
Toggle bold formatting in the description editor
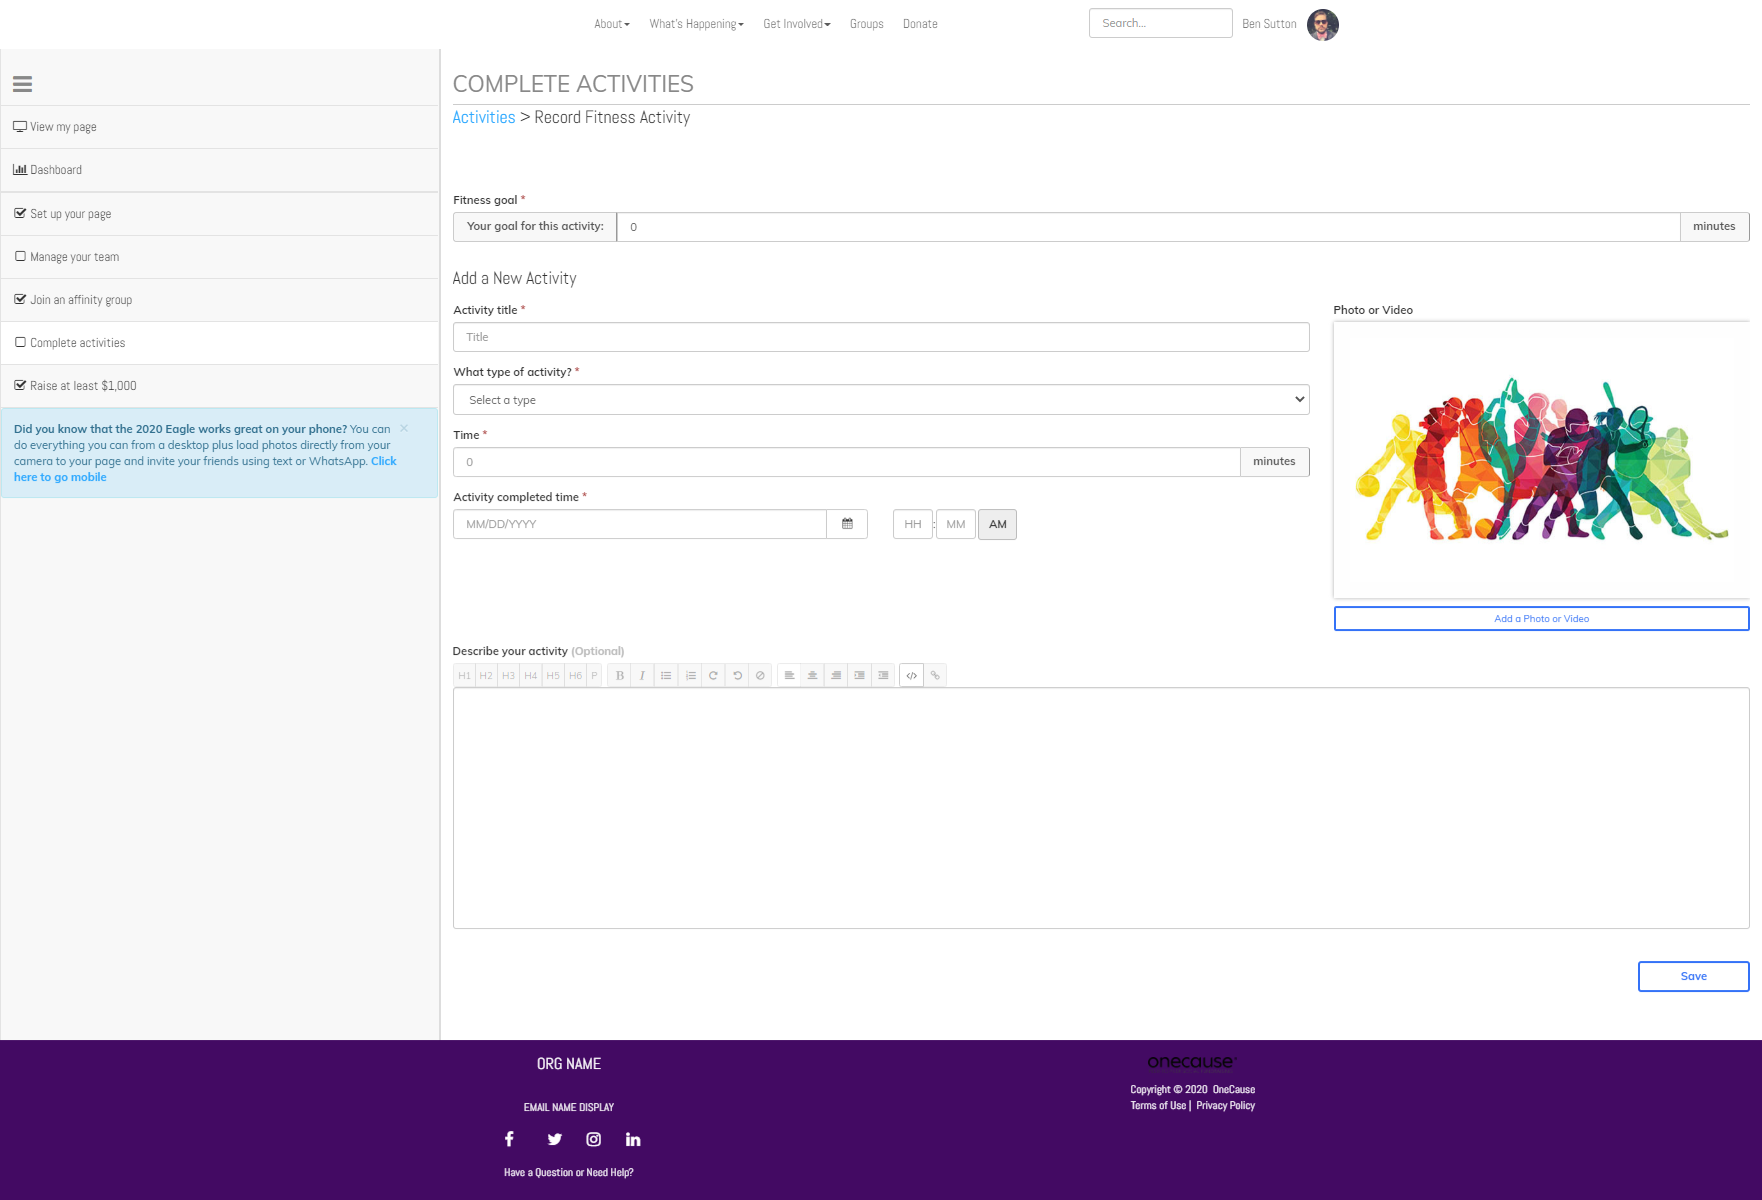point(618,675)
